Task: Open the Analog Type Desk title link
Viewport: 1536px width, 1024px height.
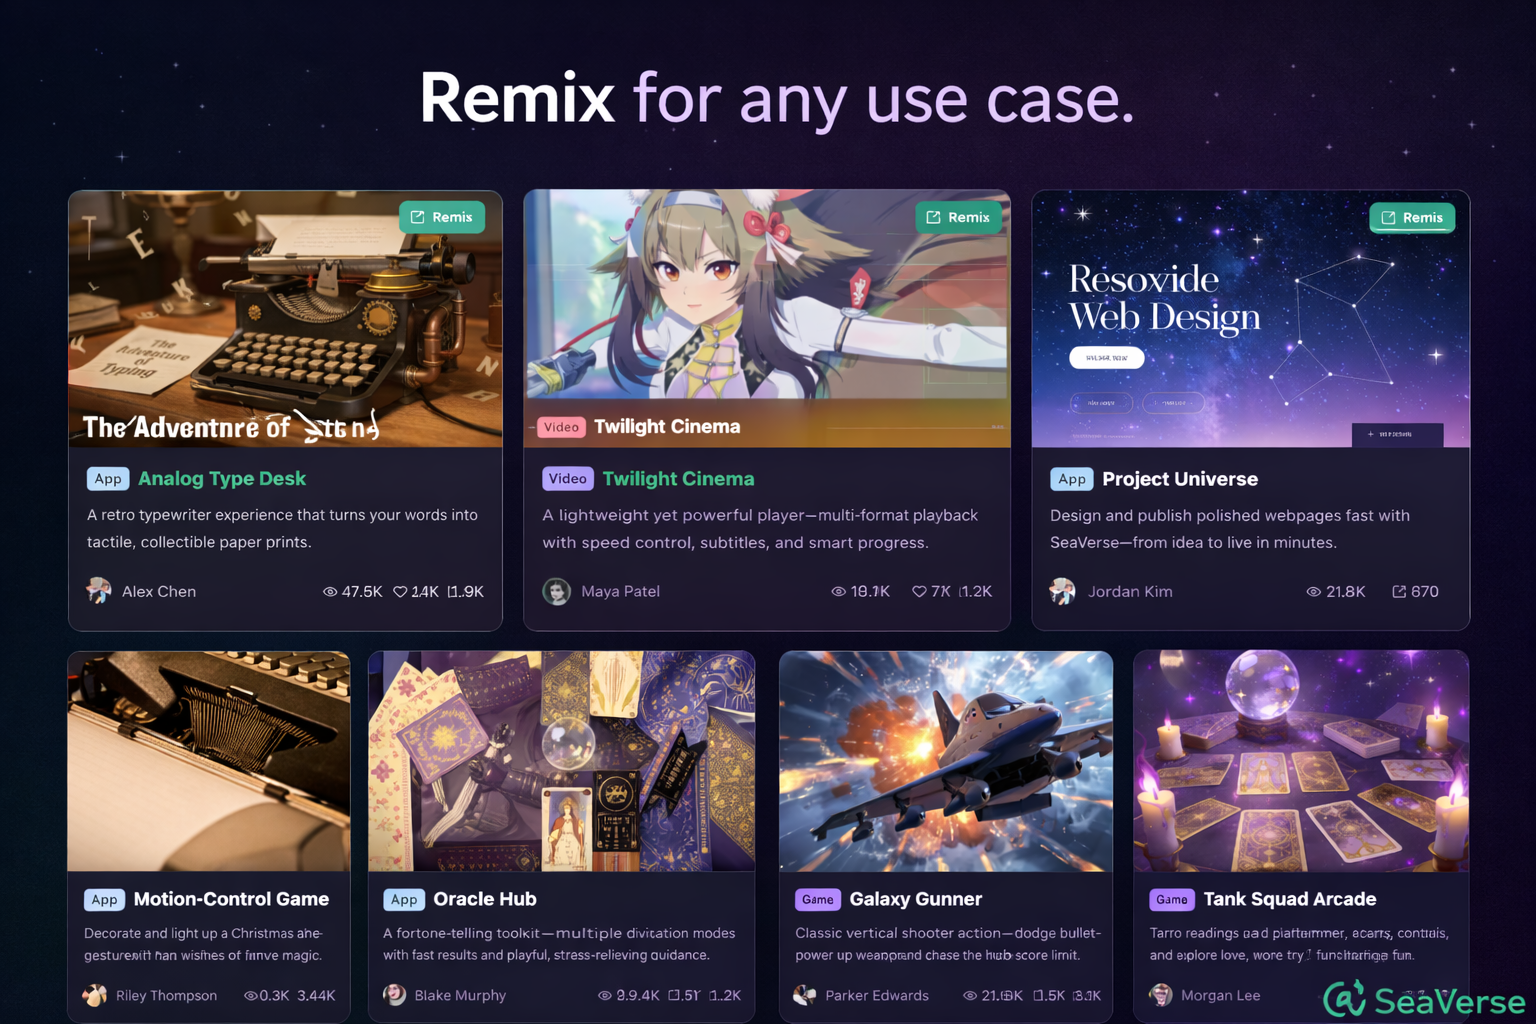Action: click(x=222, y=479)
